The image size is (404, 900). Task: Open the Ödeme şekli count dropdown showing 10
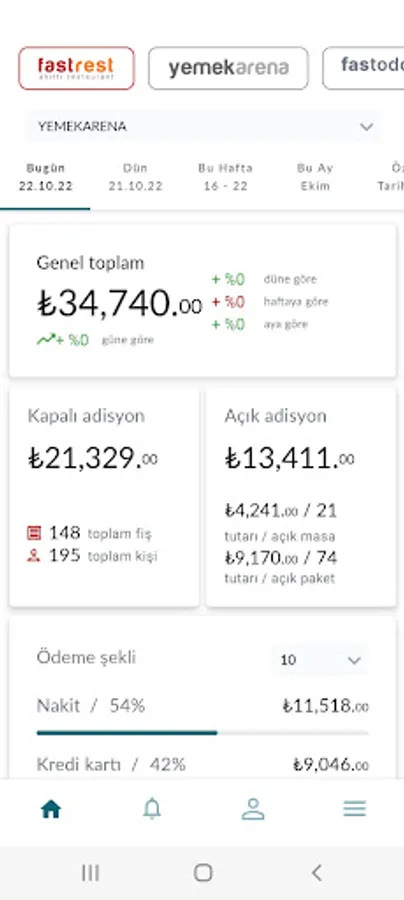tap(319, 660)
